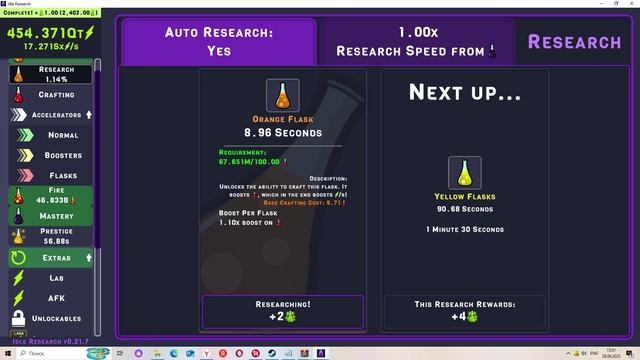This screenshot has height=360, width=640.
Task: Click the Lab lightning bolt icon
Action: coord(18,278)
